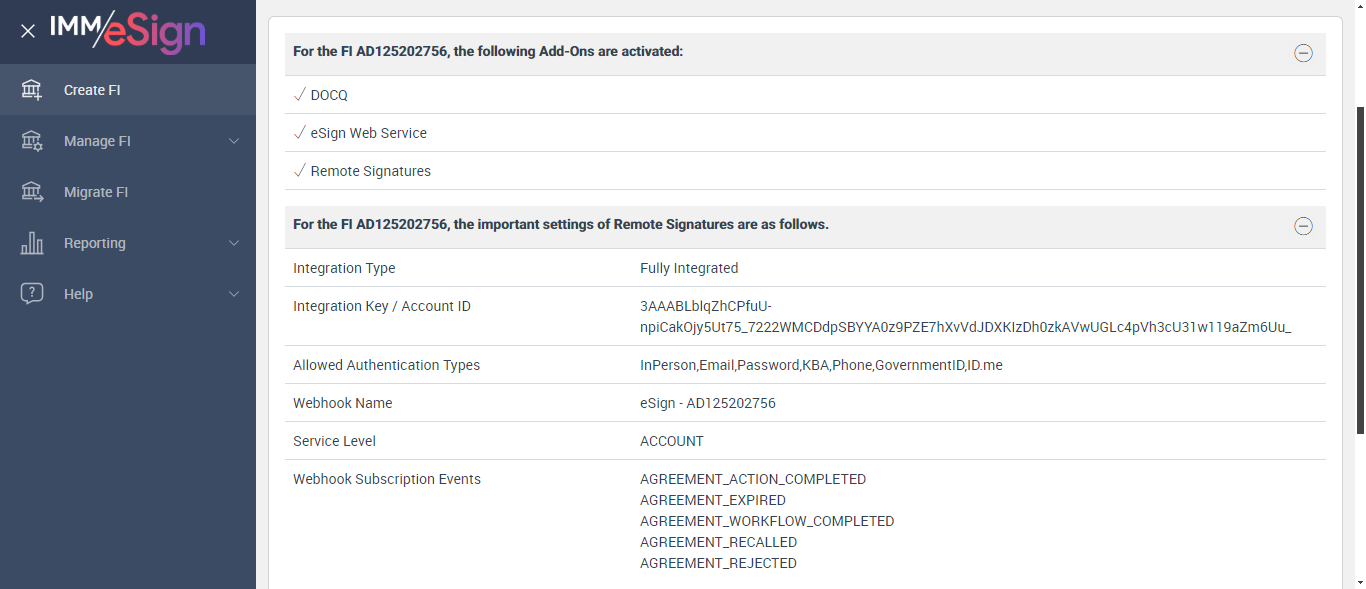
Task: Click the Manage FI gear-bank icon
Action: pyautogui.click(x=32, y=141)
